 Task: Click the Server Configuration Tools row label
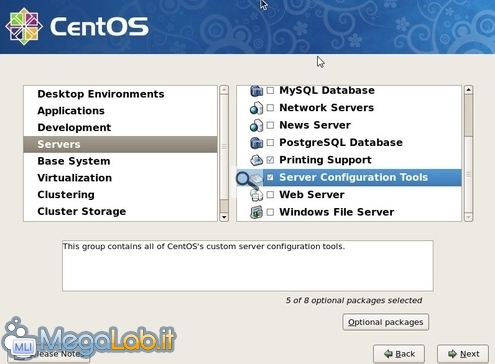pyautogui.click(x=353, y=177)
